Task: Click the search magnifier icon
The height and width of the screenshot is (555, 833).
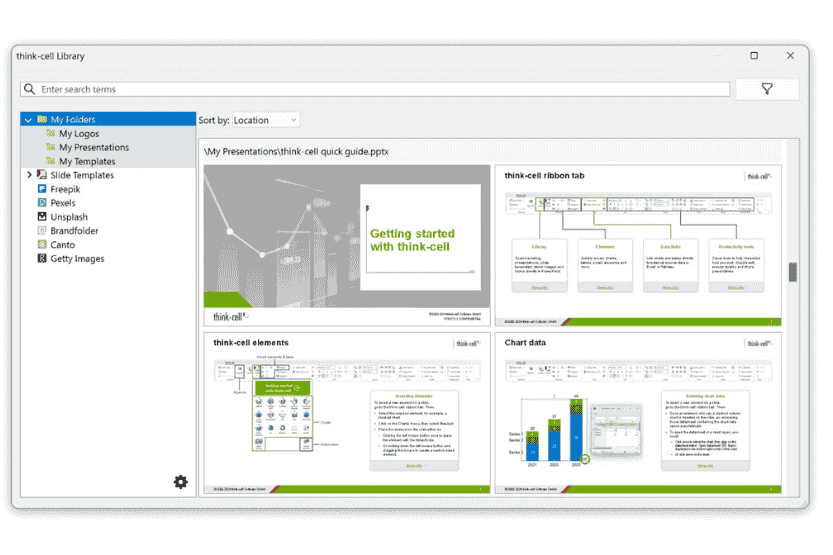Action: click(x=30, y=89)
